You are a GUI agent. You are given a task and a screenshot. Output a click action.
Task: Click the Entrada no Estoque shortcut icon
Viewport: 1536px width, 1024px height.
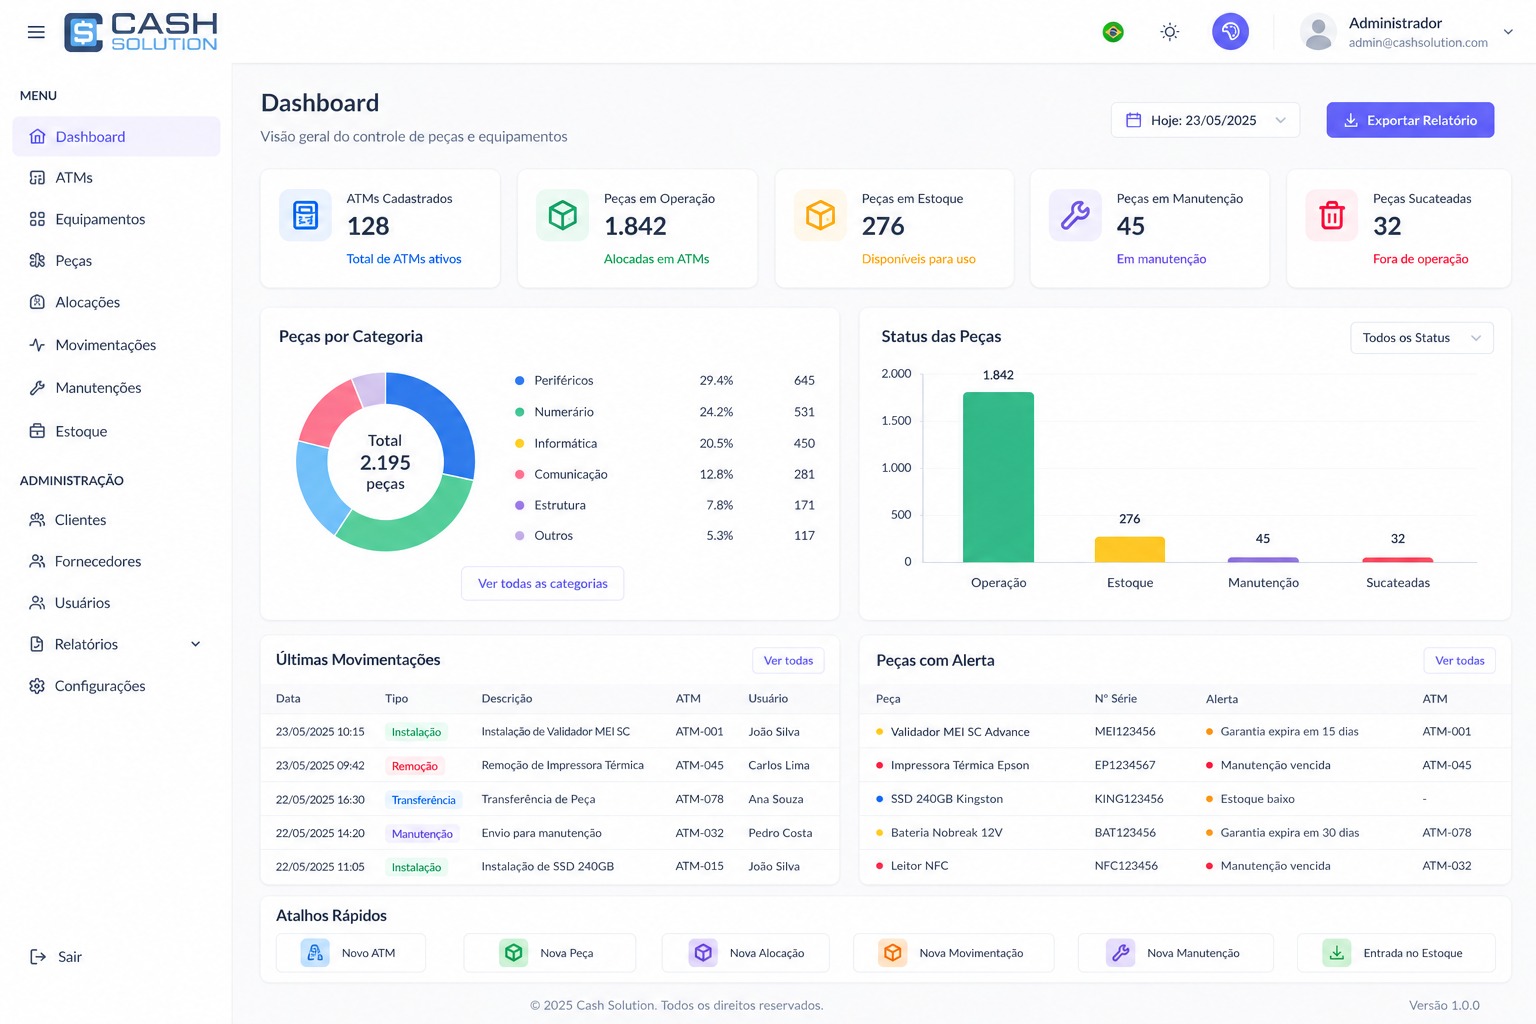(1337, 953)
